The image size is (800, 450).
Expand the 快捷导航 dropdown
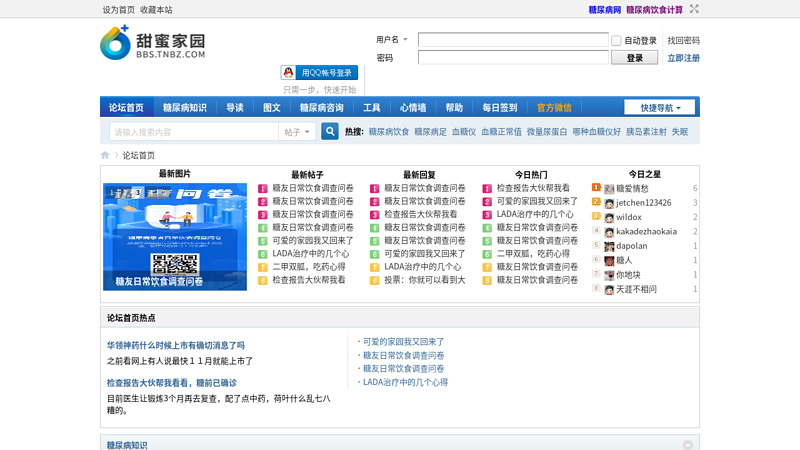pos(660,108)
